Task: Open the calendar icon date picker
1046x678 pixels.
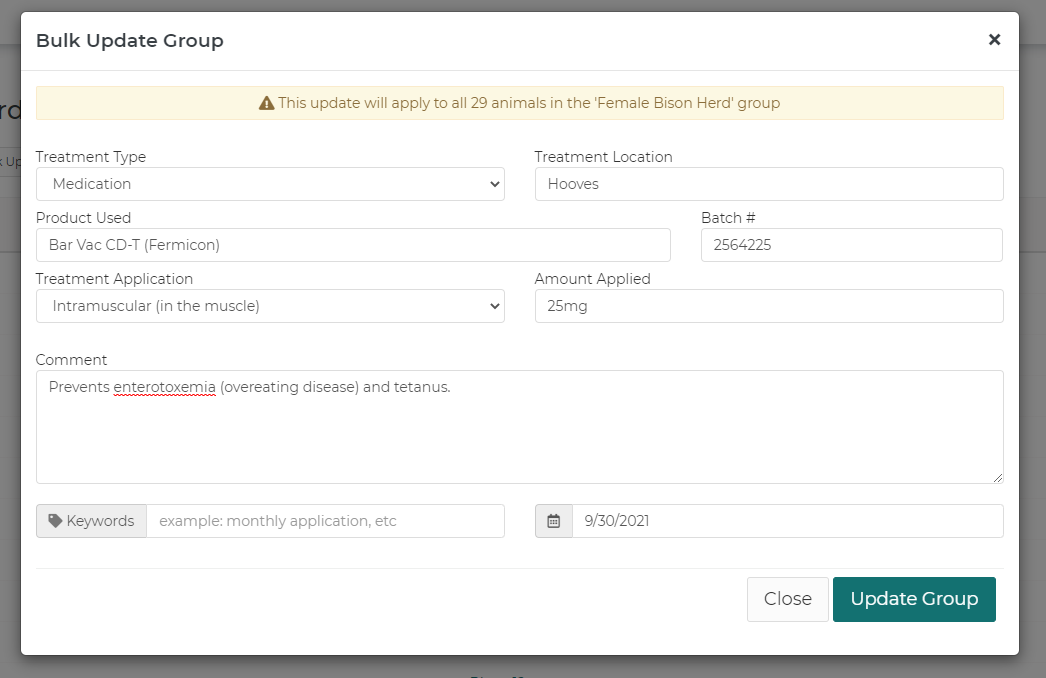Action: tap(554, 521)
